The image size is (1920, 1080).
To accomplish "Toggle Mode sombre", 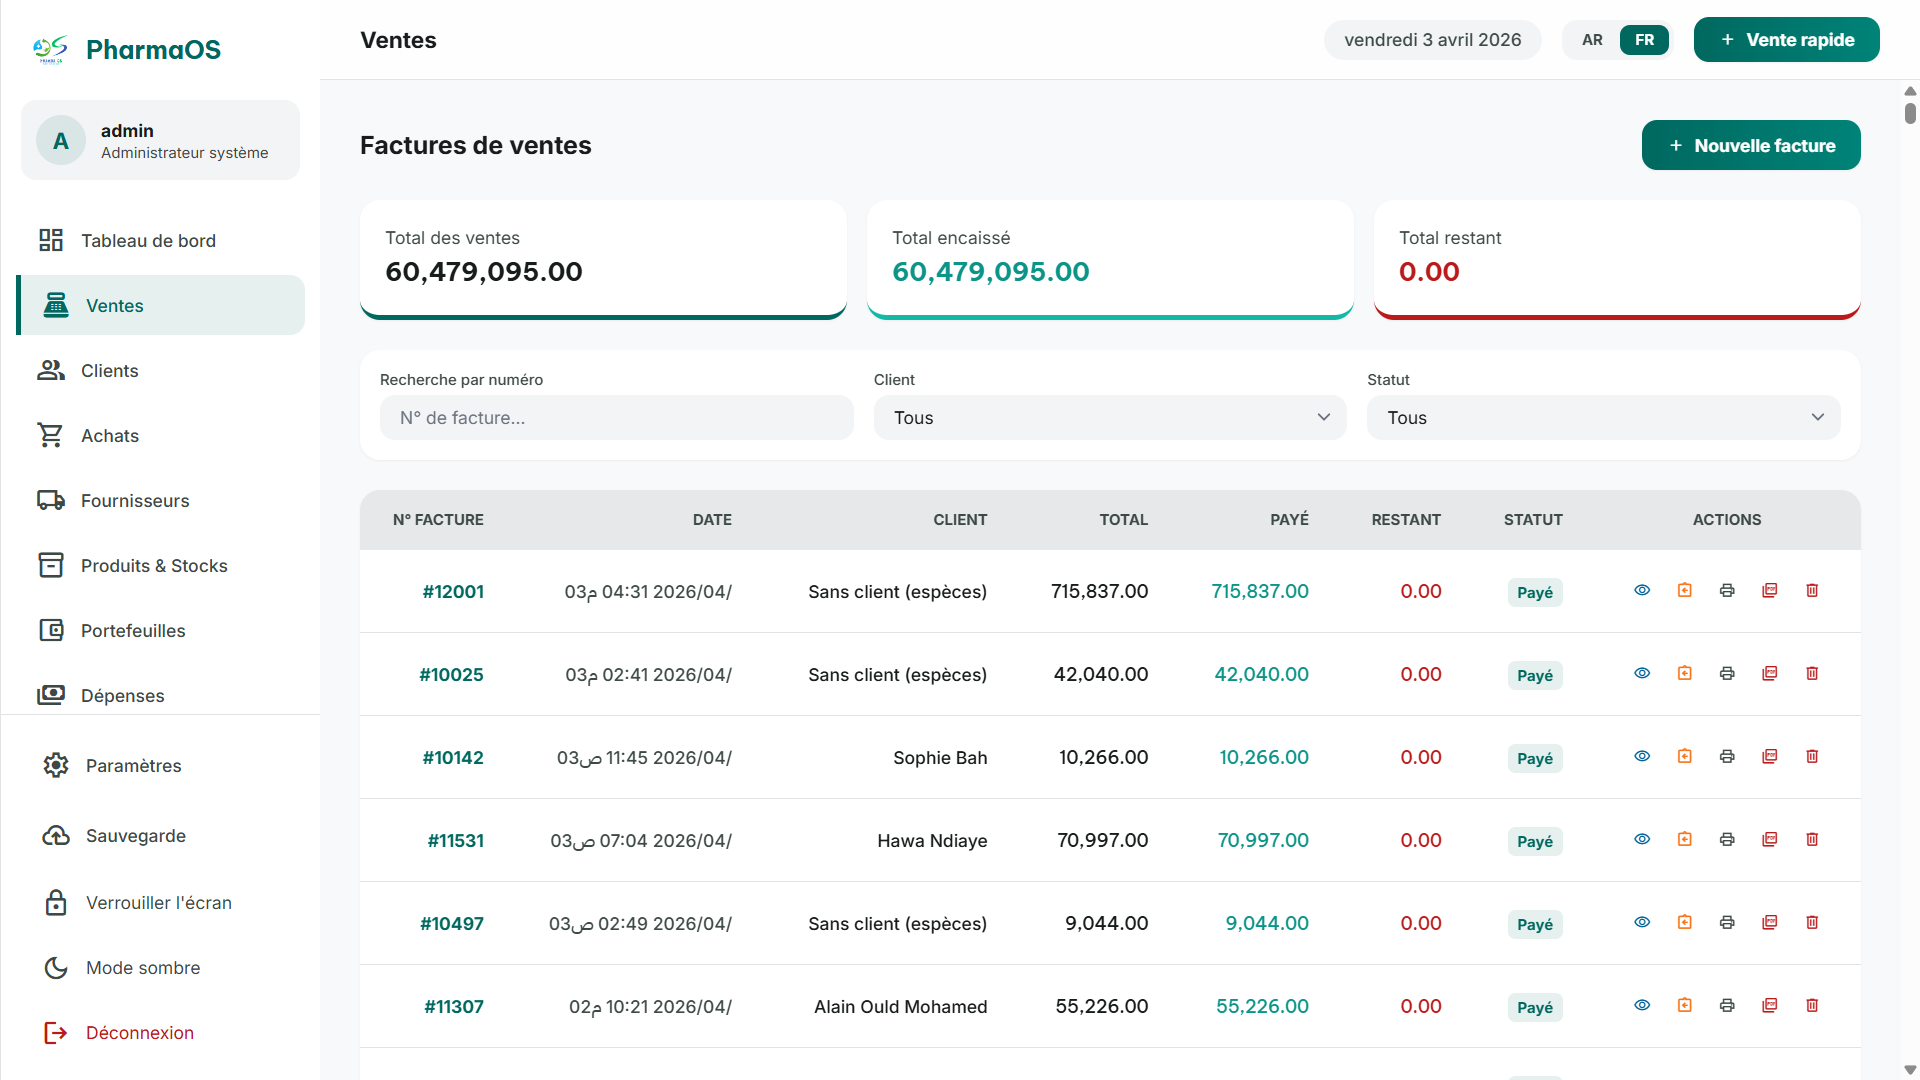I will [x=142, y=968].
